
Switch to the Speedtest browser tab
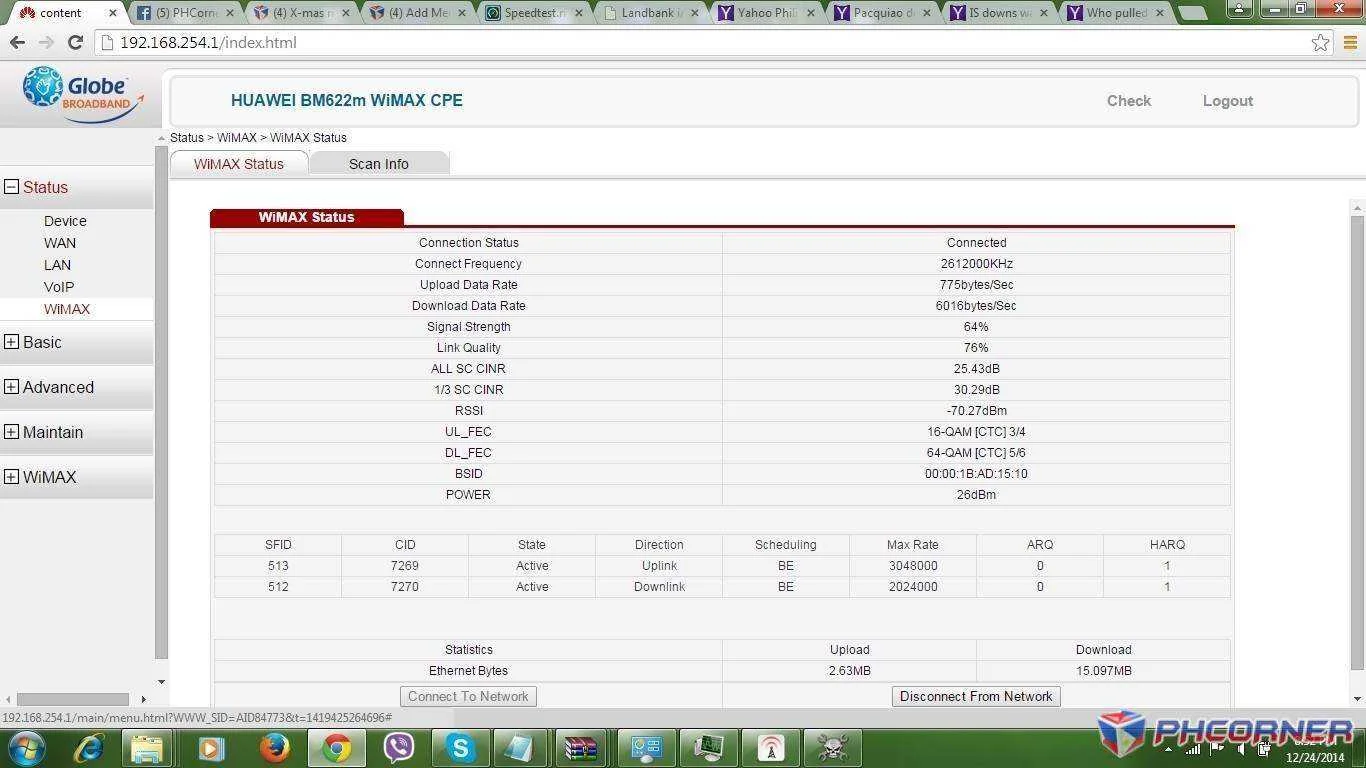tap(536, 13)
